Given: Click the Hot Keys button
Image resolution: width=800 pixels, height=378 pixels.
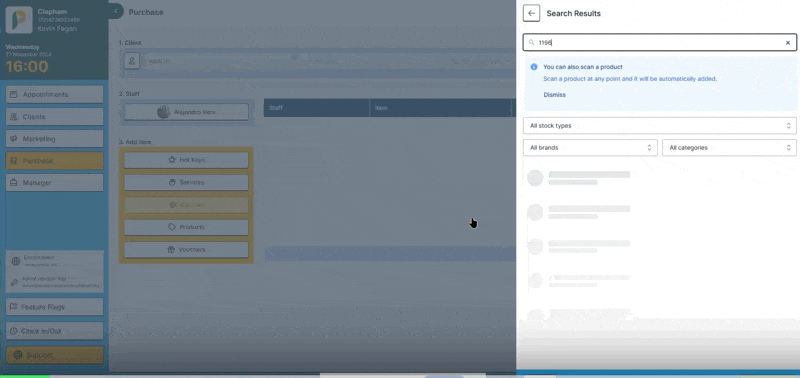Looking at the screenshot, I should coord(186,160).
